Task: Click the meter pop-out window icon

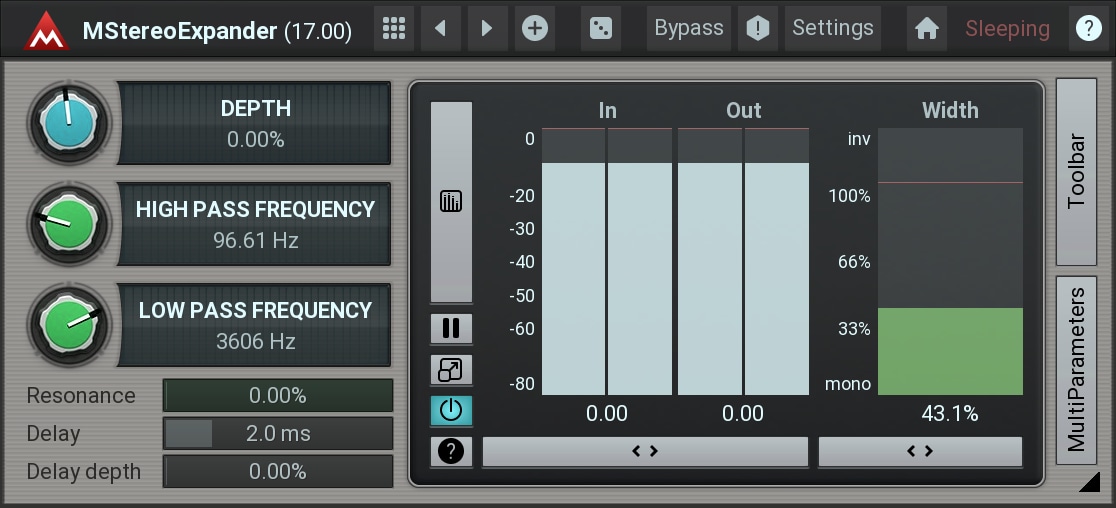Action: 451,370
